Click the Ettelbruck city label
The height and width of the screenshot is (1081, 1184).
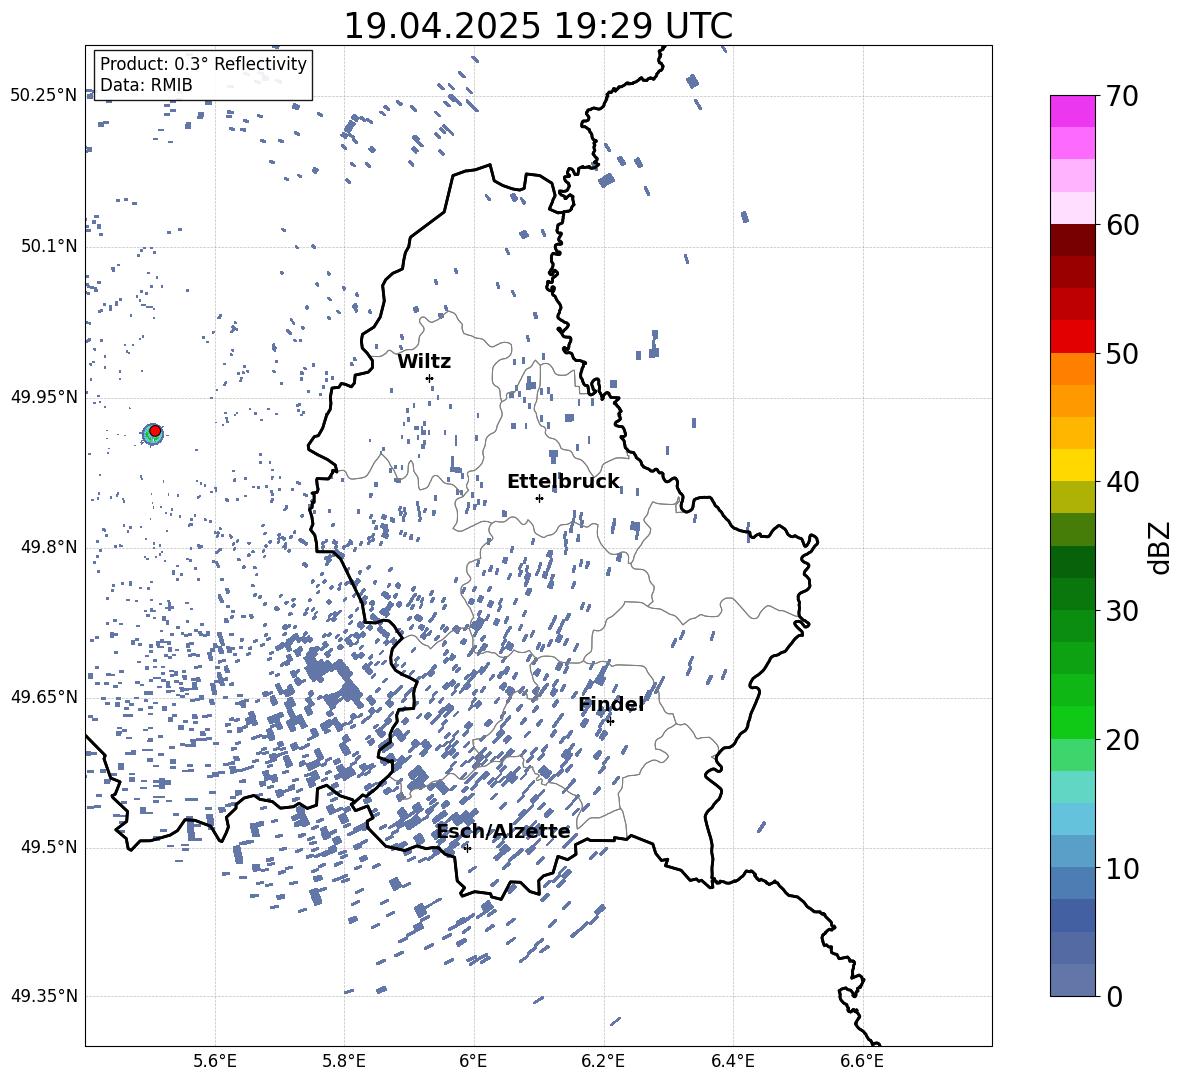pos(563,482)
